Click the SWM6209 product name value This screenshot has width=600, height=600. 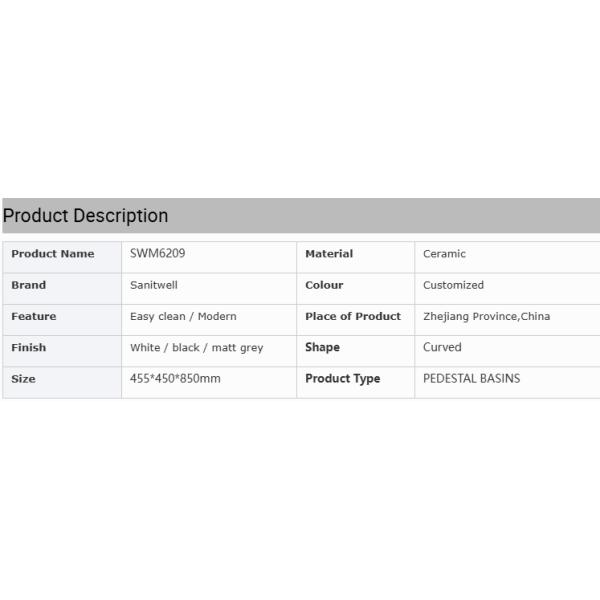tap(158, 254)
